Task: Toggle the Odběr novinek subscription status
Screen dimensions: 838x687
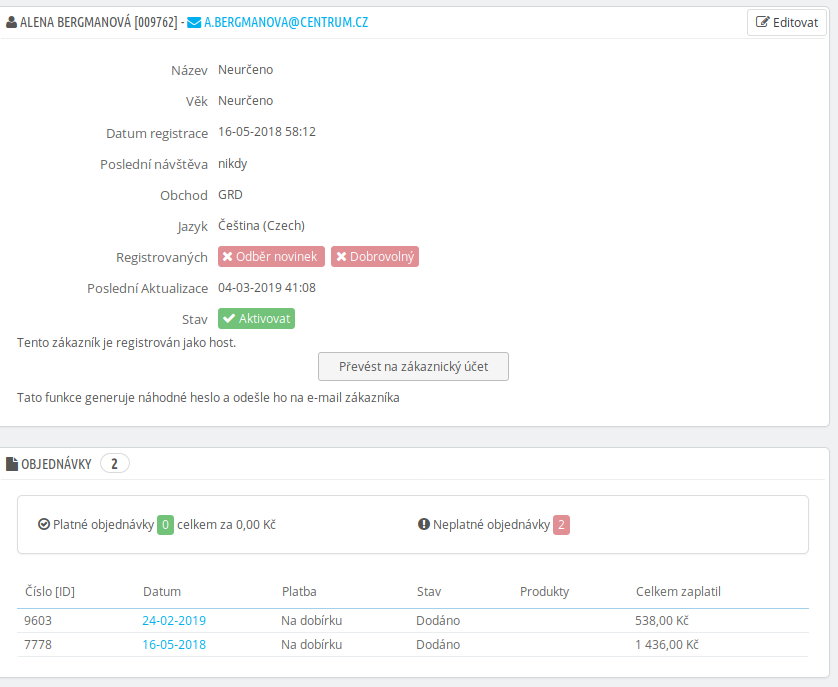Action: (x=270, y=257)
